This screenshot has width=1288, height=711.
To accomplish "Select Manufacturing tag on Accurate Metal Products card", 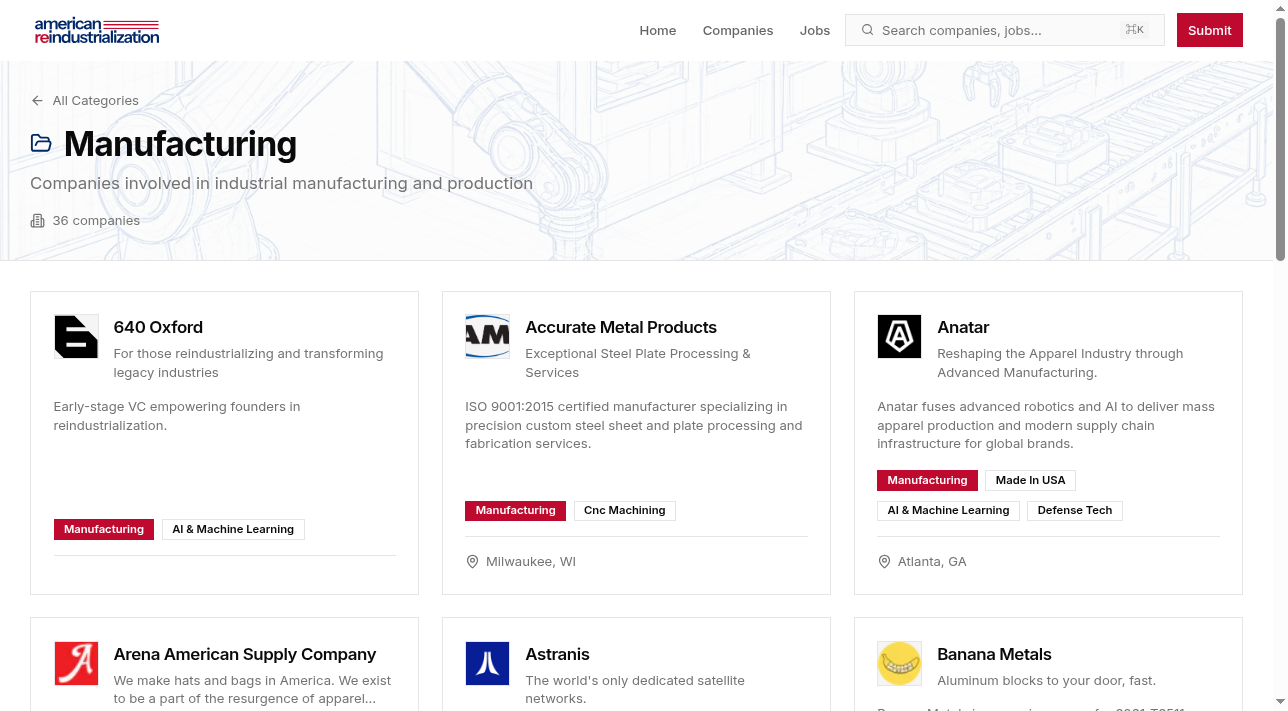I will (x=515, y=511).
